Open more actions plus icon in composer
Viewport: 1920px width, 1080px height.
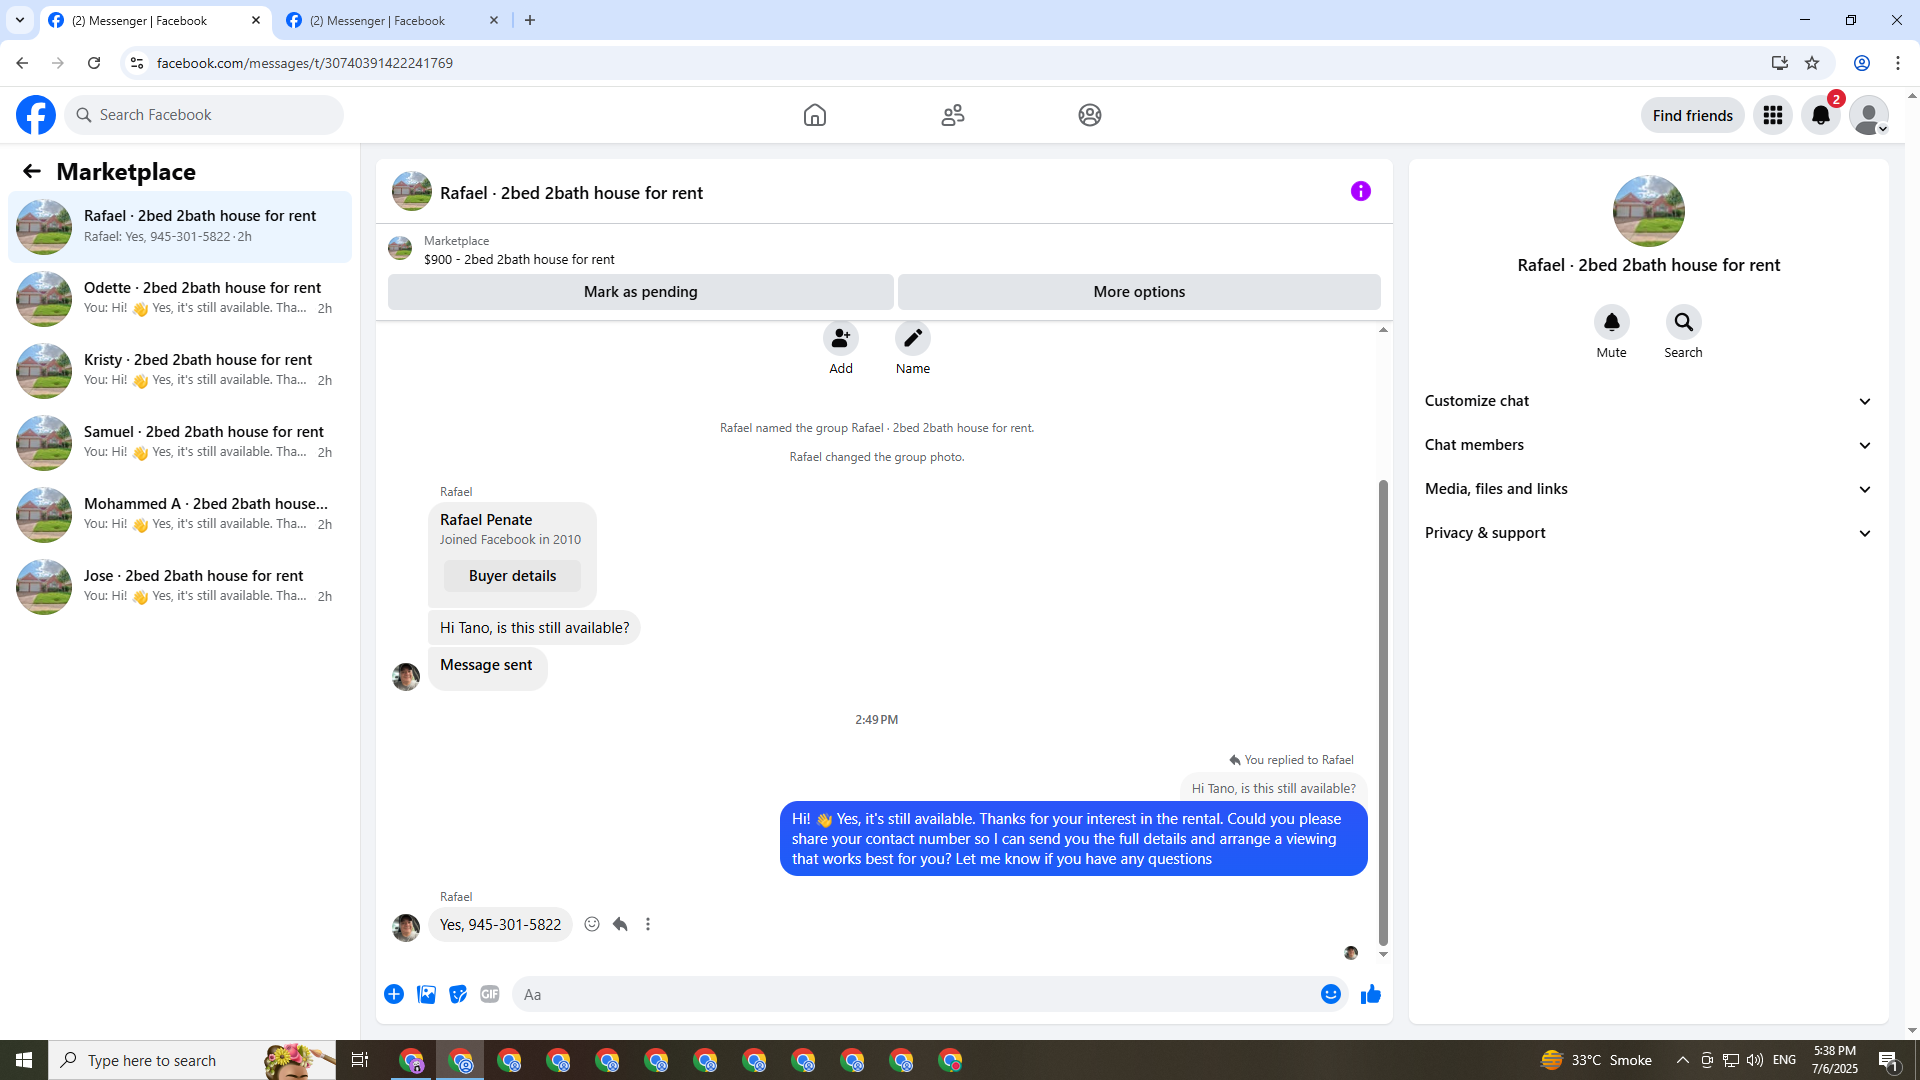pyautogui.click(x=394, y=995)
